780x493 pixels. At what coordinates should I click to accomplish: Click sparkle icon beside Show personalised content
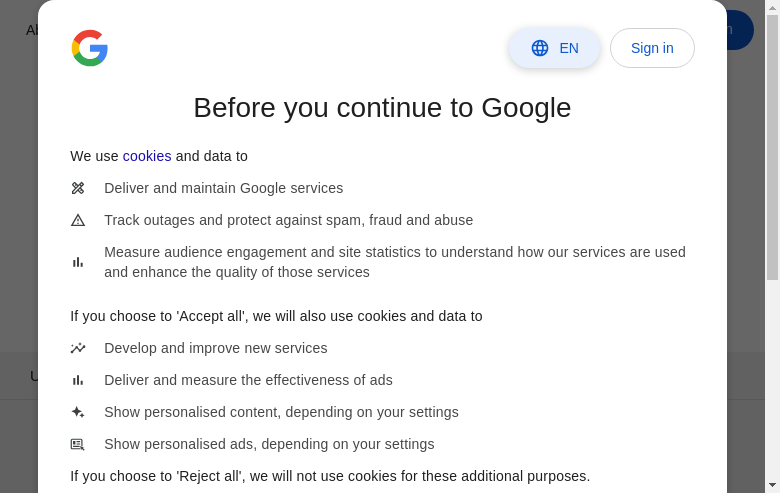78,412
